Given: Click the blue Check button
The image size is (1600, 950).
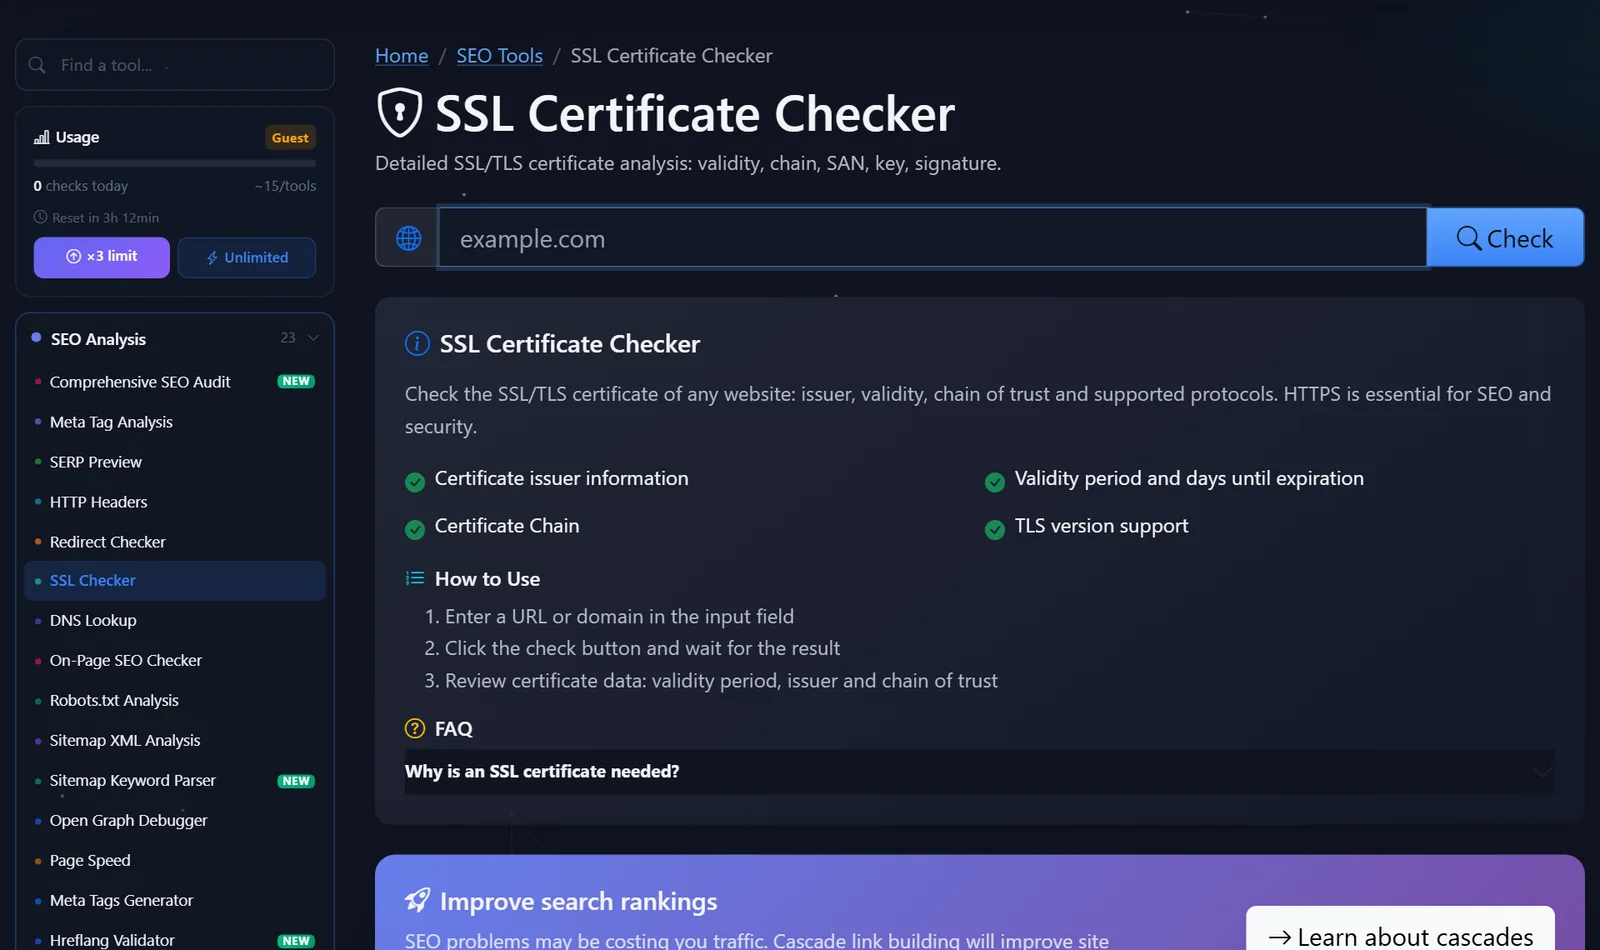Looking at the screenshot, I should [x=1505, y=238].
